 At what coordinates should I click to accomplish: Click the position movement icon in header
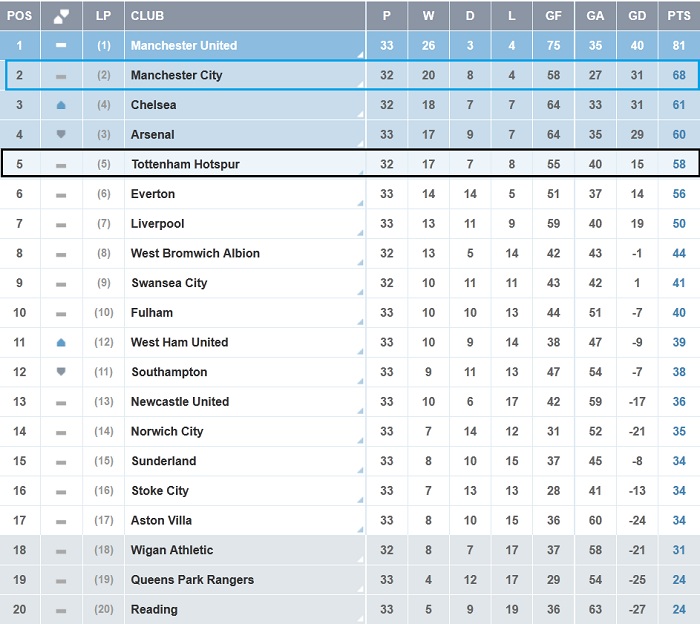coord(62,15)
